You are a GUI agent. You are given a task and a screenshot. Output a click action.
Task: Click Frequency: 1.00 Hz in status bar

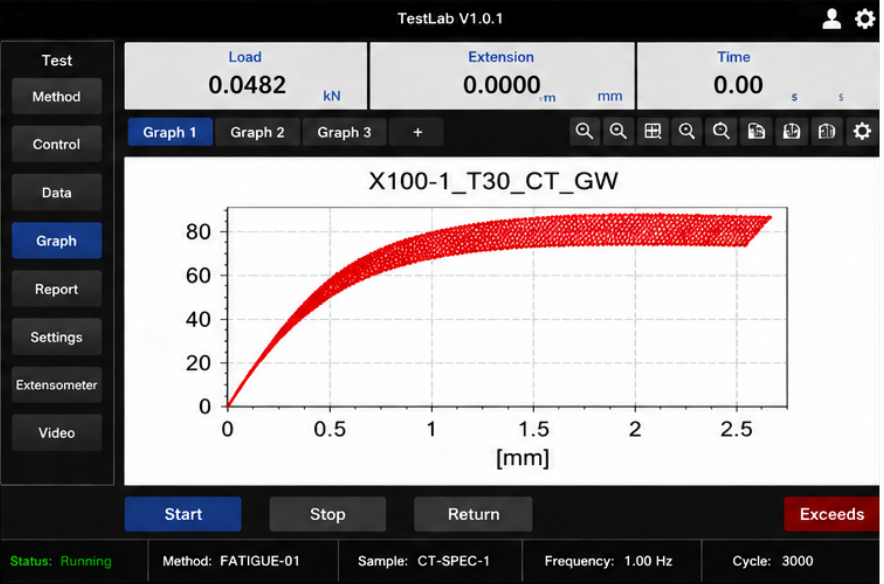point(608,561)
